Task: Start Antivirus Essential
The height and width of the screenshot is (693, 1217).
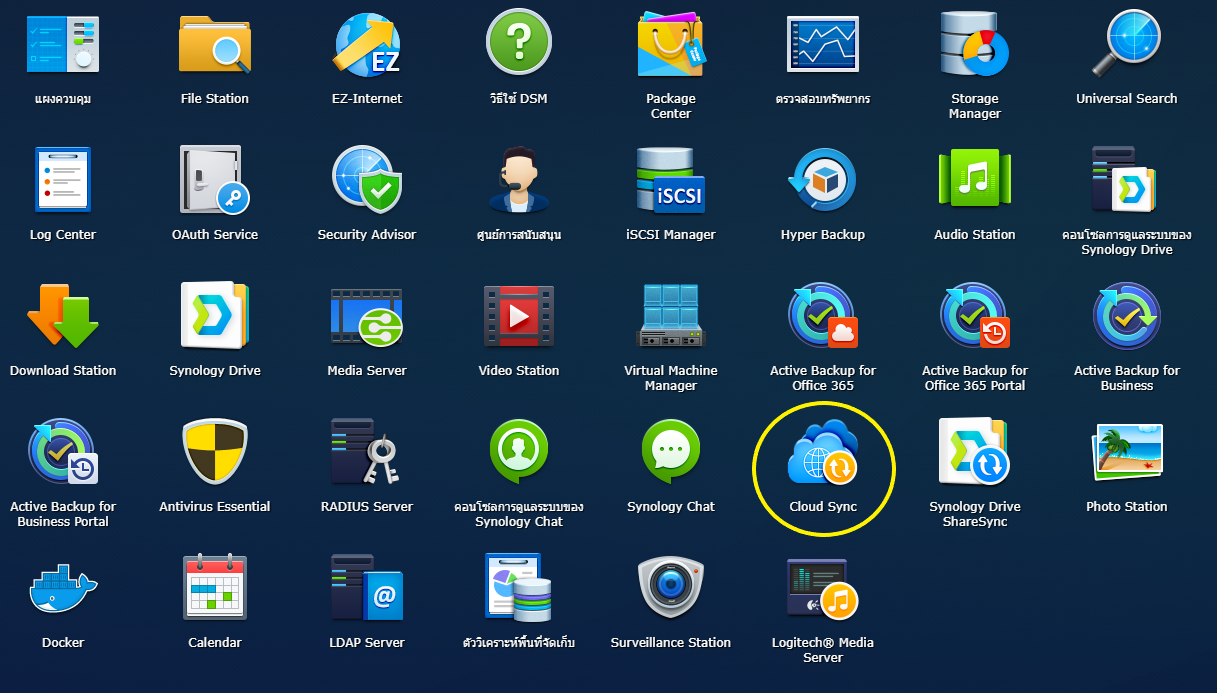Action: (x=215, y=450)
